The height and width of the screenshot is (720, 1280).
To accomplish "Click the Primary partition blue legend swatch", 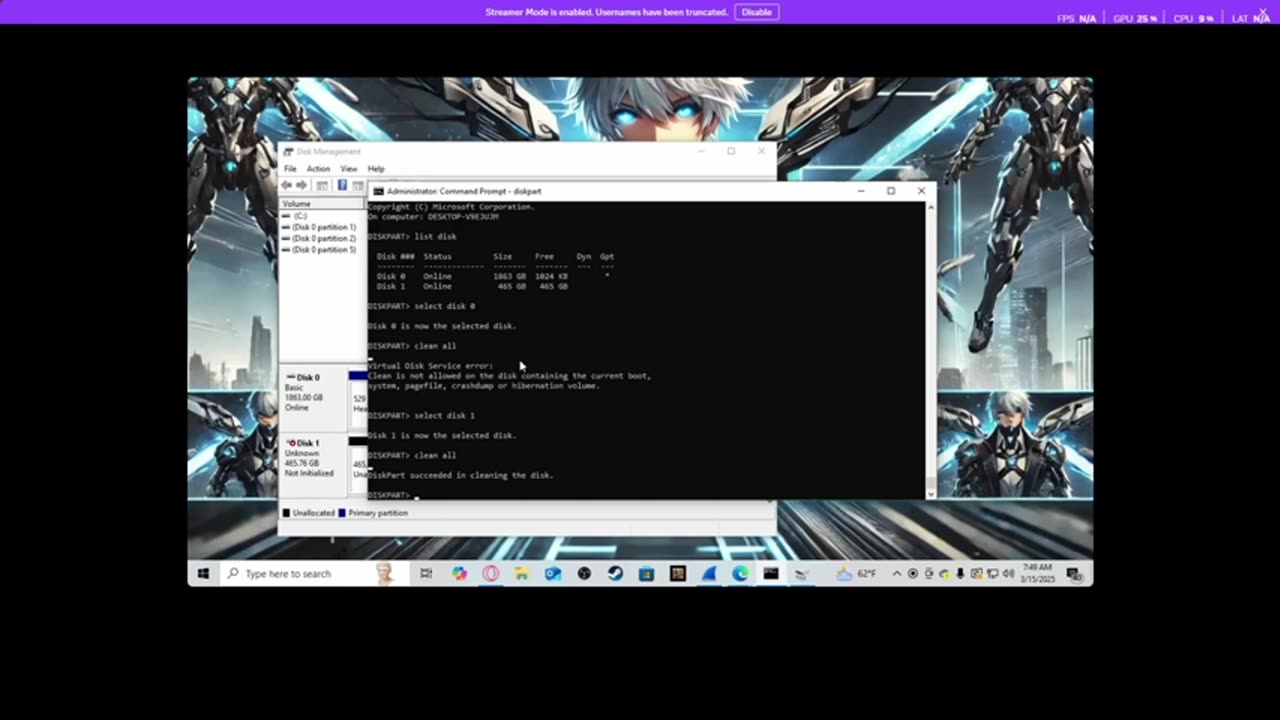I will [342, 513].
